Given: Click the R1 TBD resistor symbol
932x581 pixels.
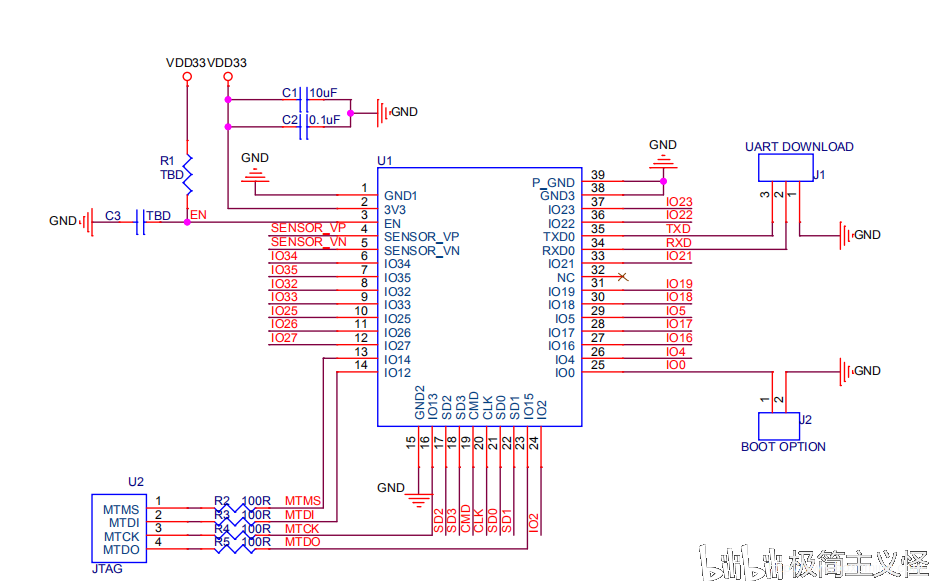Looking at the screenshot, I should tap(187, 174).
